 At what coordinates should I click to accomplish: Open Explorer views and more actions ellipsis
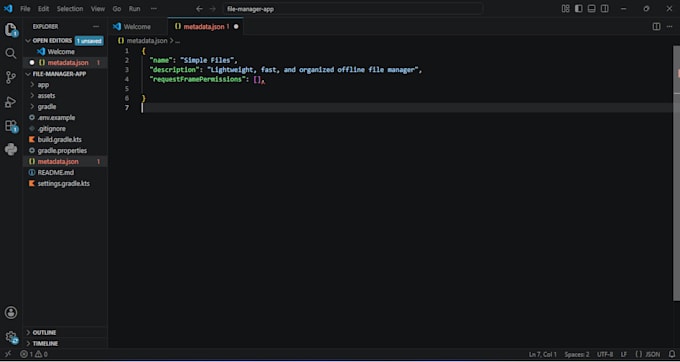click(x=96, y=27)
